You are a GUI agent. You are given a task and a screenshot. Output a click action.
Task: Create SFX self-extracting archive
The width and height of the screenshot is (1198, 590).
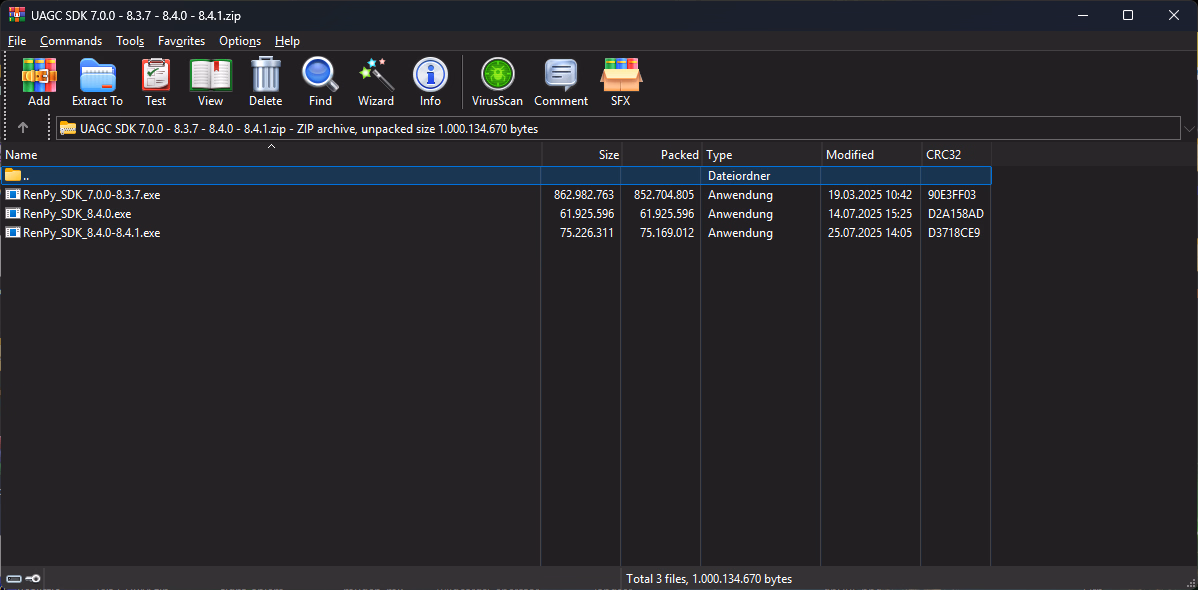[620, 81]
